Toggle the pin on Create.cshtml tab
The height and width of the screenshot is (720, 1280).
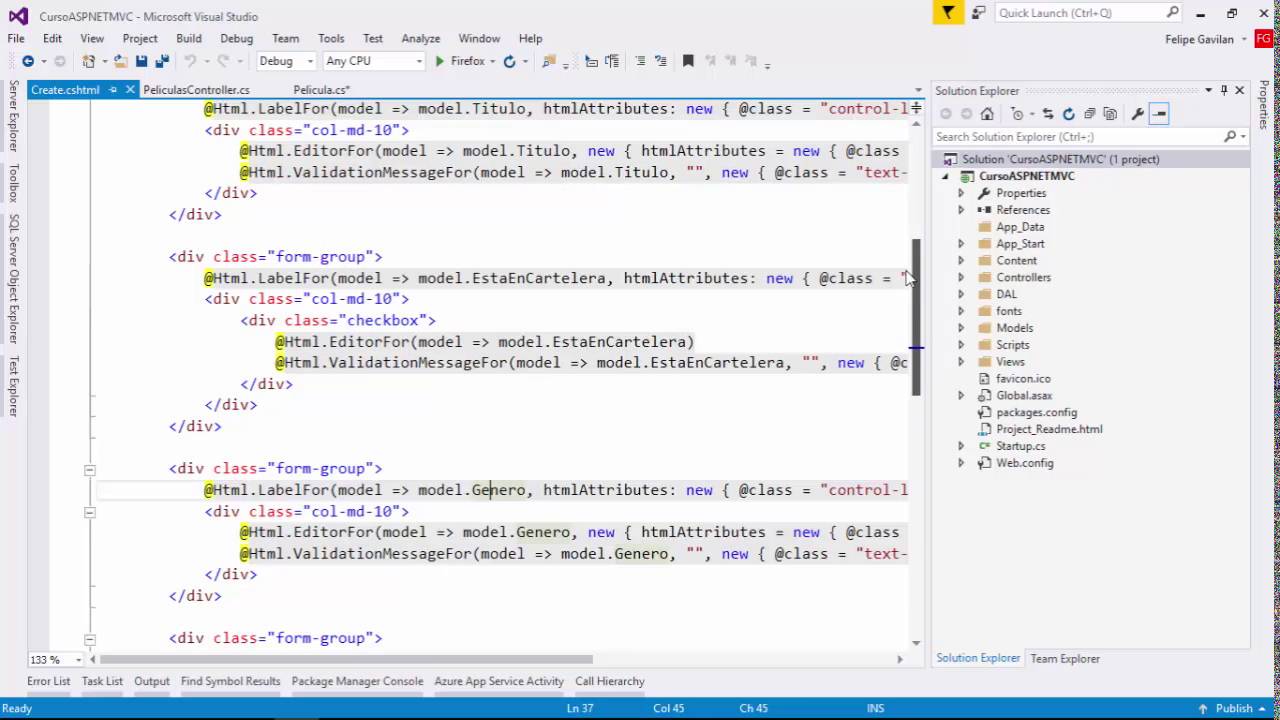tap(113, 90)
